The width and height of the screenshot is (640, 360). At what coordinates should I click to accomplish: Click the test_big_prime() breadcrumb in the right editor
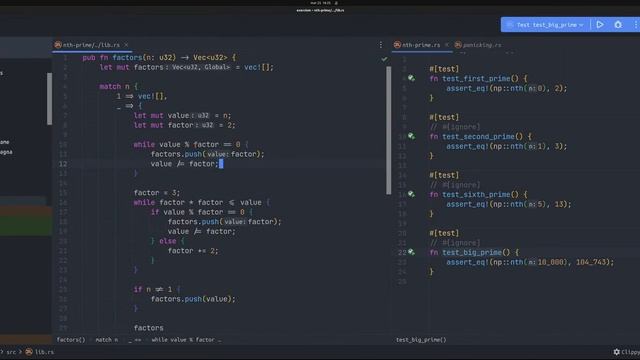coord(421,340)
